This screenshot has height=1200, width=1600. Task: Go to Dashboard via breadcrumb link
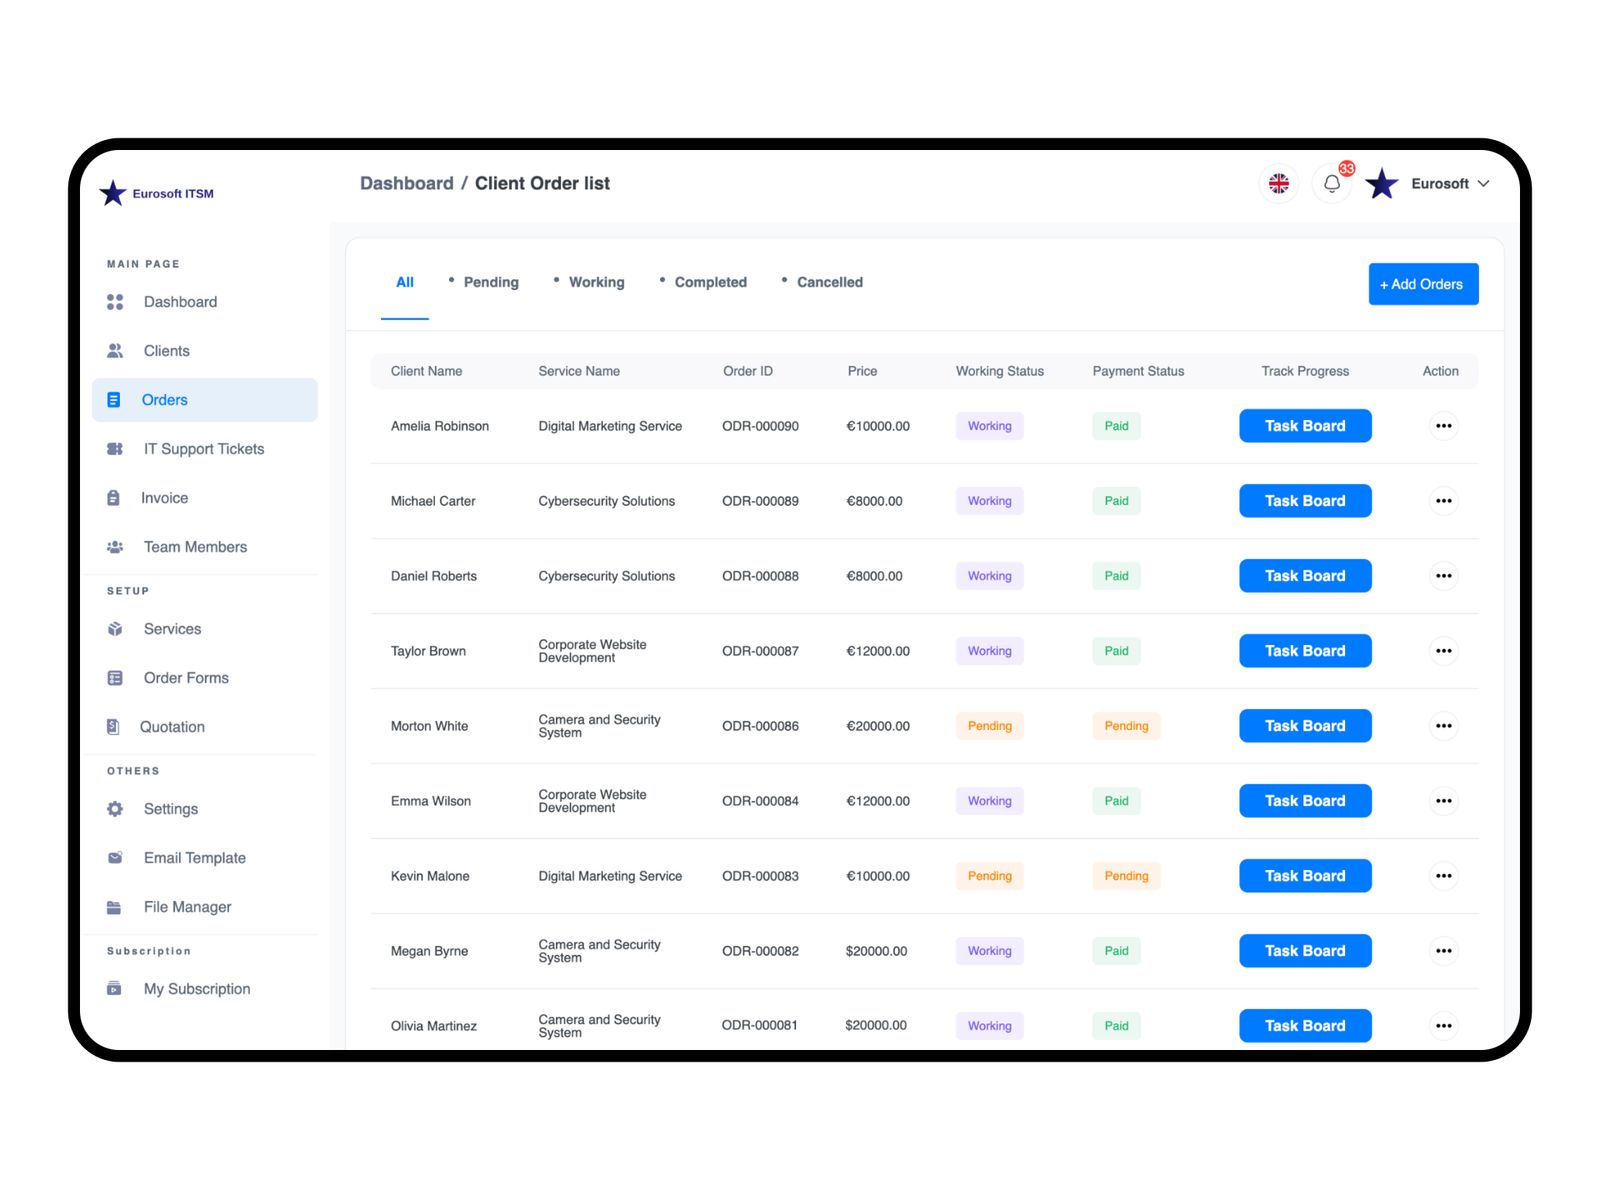(406, 184)
